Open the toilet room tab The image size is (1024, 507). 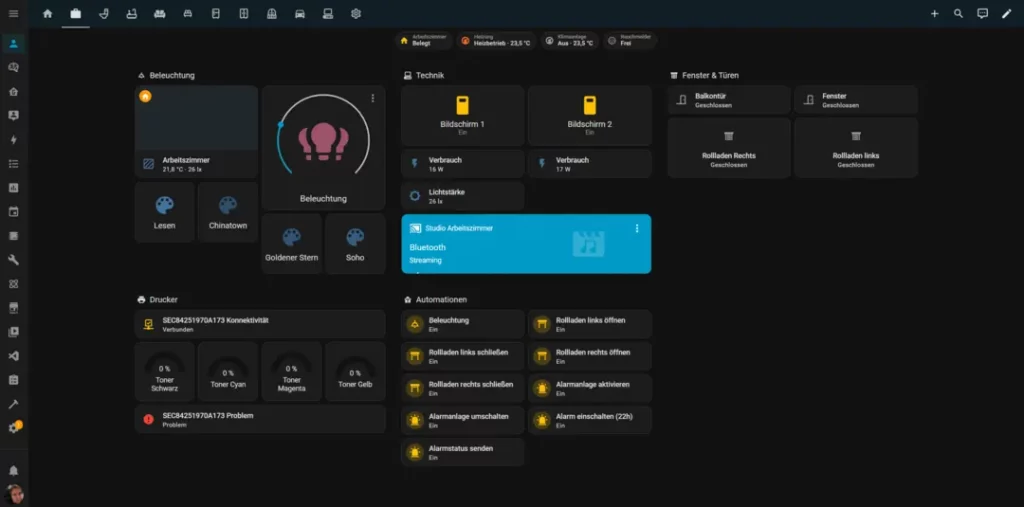click(x=104, y=14)
